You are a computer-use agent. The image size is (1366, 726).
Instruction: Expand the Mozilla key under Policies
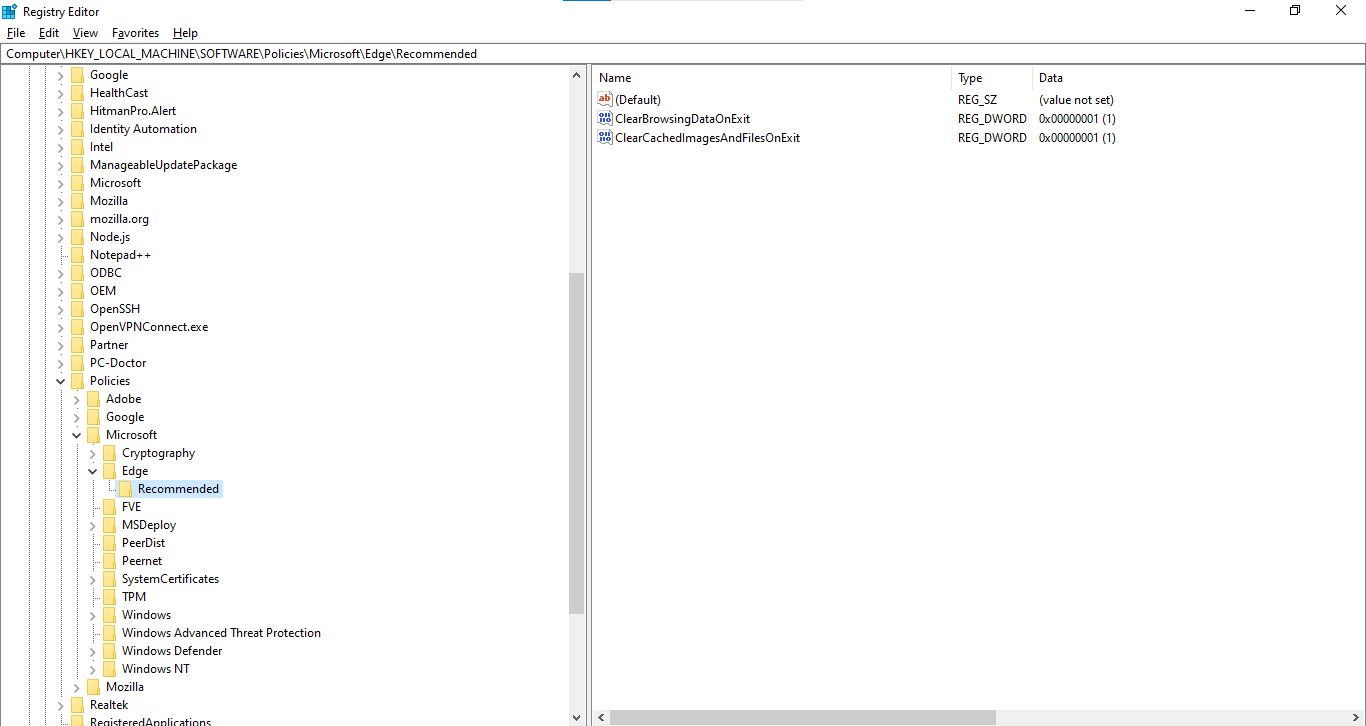click(x=77, y=687)
